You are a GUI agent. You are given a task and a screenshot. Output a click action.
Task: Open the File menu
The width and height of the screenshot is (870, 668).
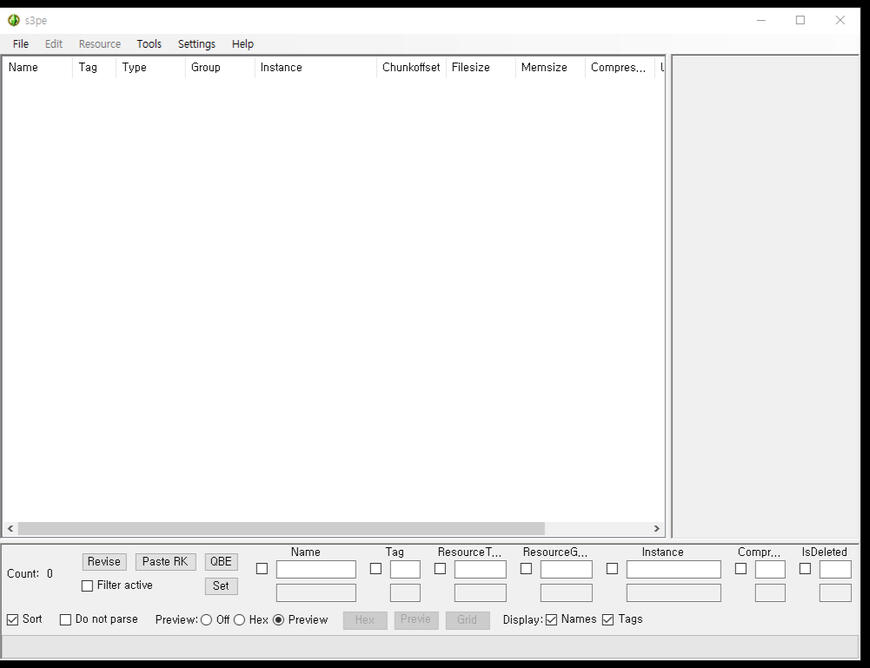tap(21, 44)
